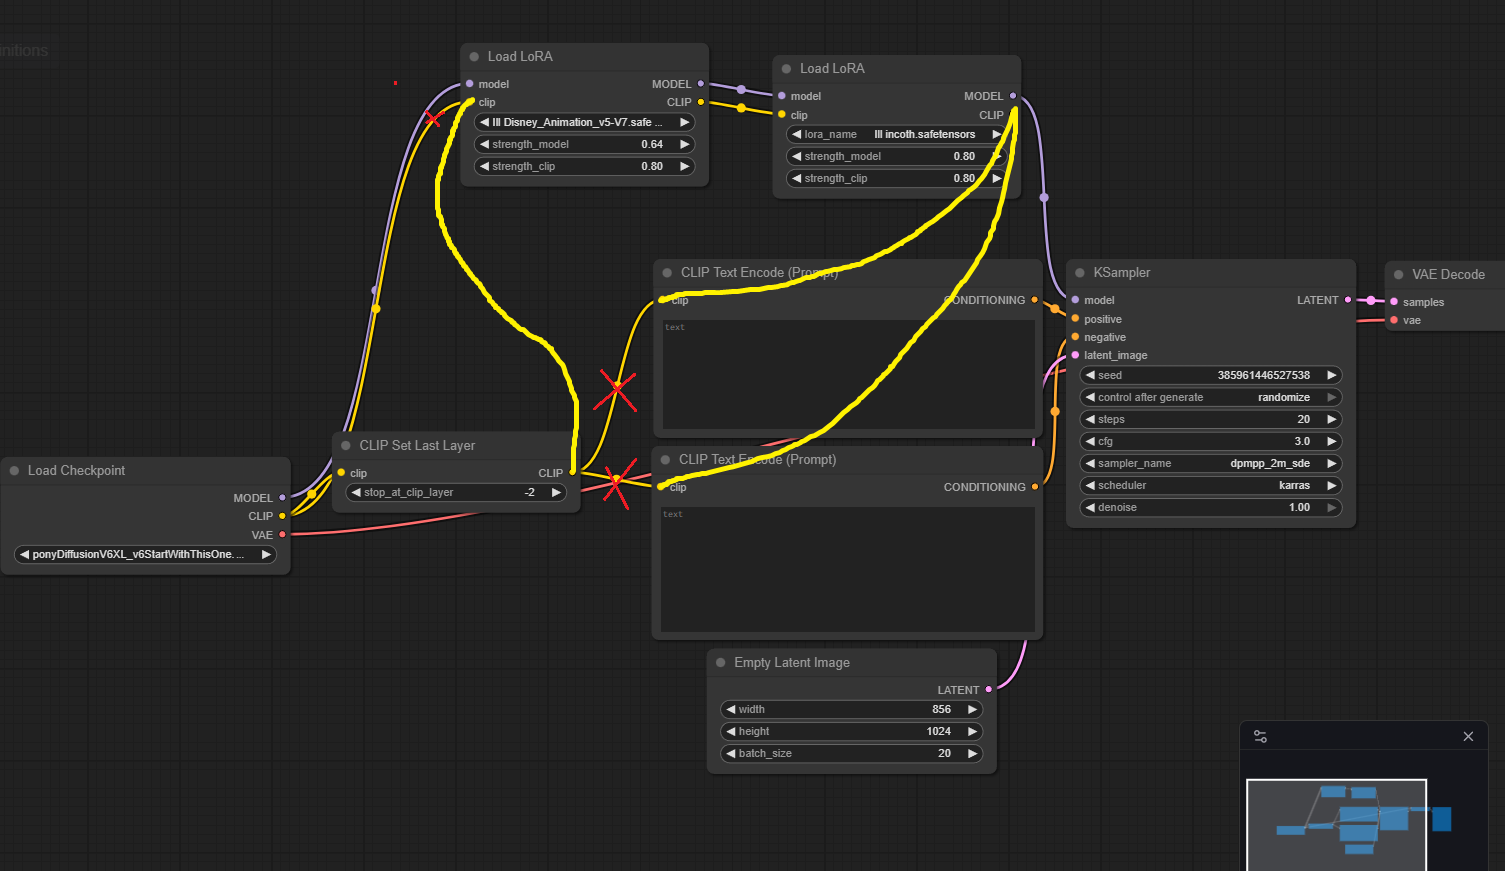
Task: Increase steps using the right arrow
Action: point(1331,420)
